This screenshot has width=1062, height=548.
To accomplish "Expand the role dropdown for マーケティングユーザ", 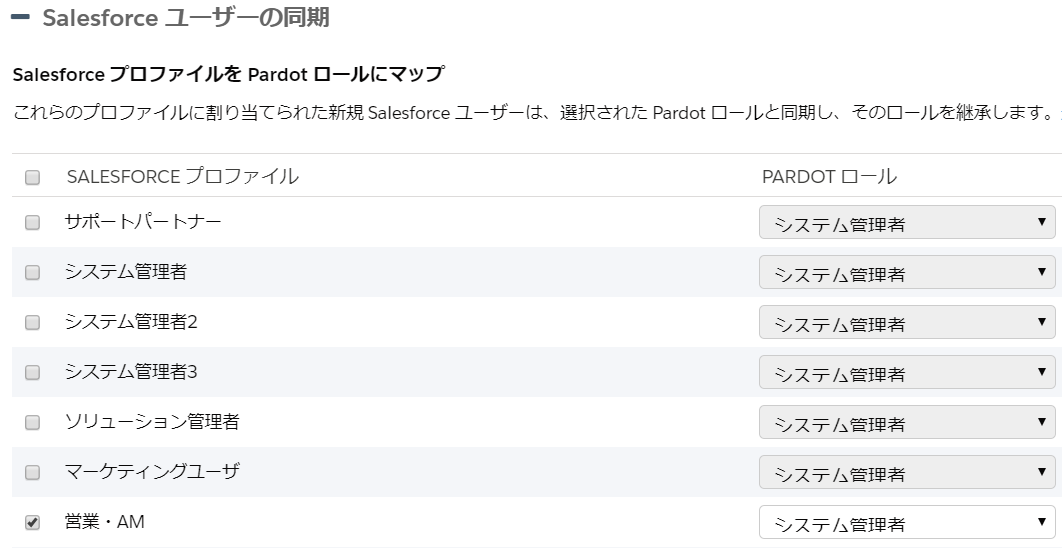I will pos(907,472).
